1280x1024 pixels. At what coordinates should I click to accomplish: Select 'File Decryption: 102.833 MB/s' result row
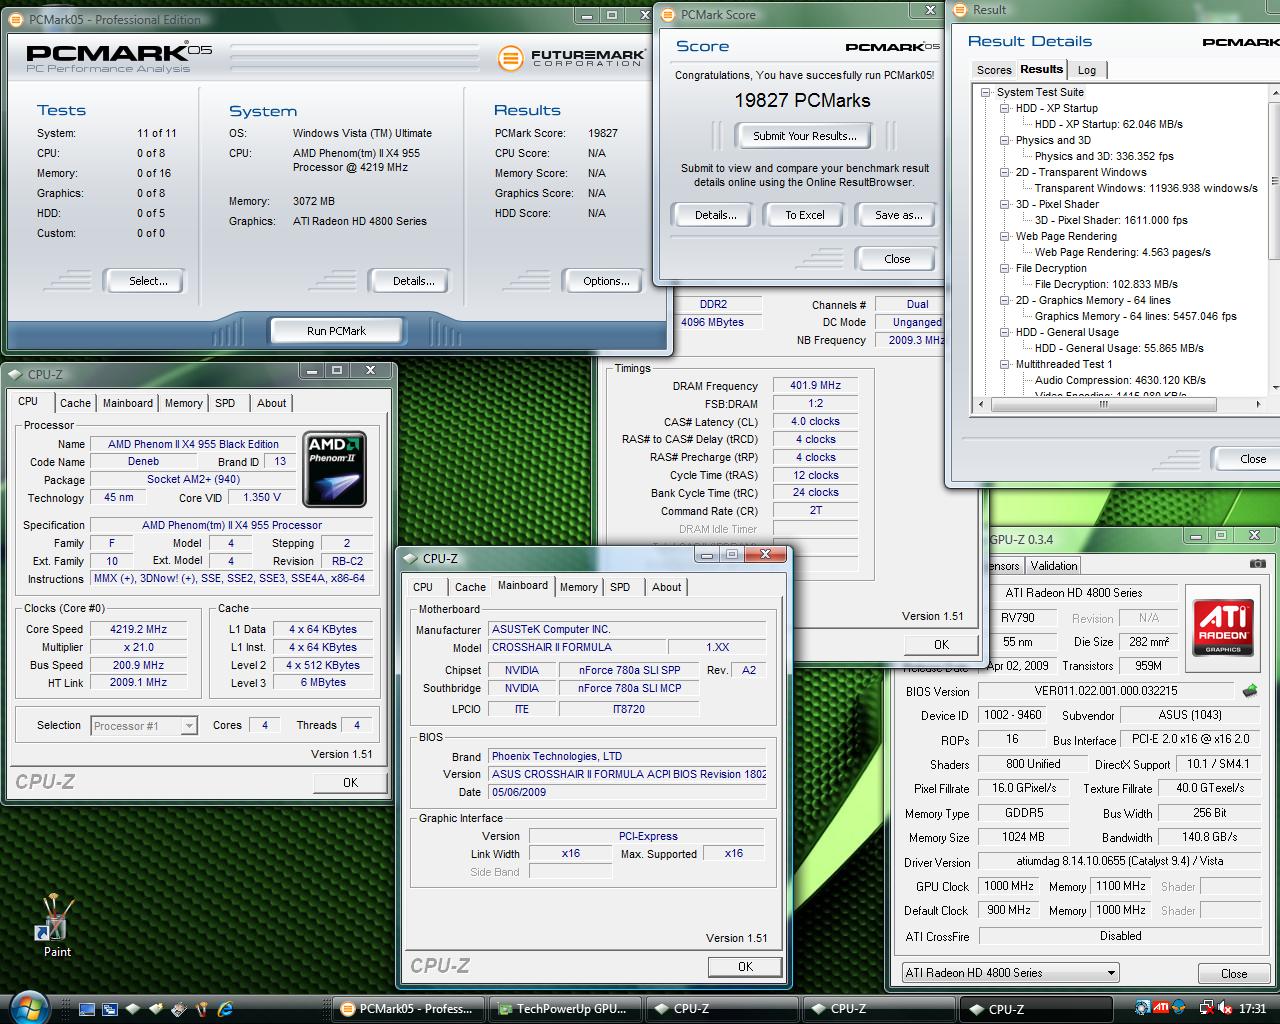pos(1106,284)
